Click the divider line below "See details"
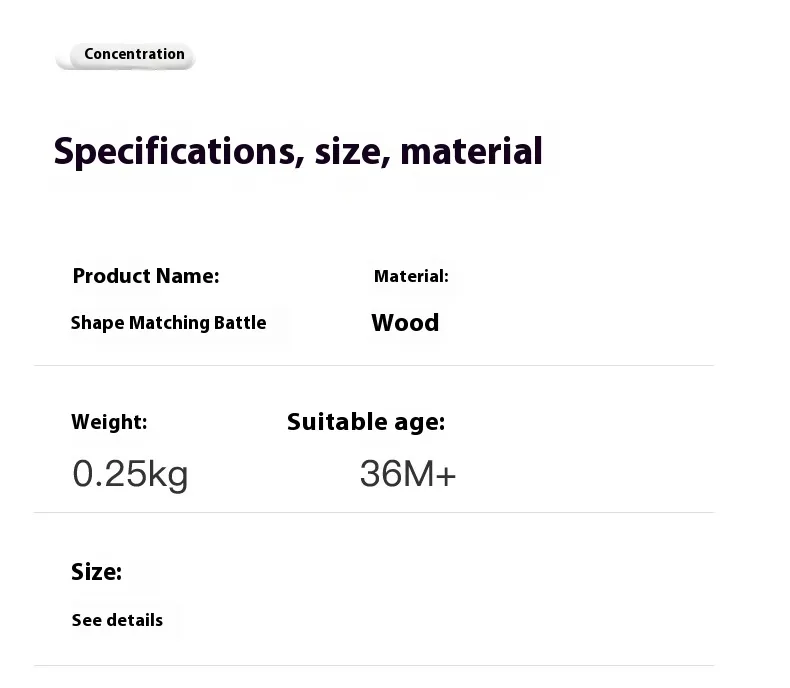 click(374, 666)
